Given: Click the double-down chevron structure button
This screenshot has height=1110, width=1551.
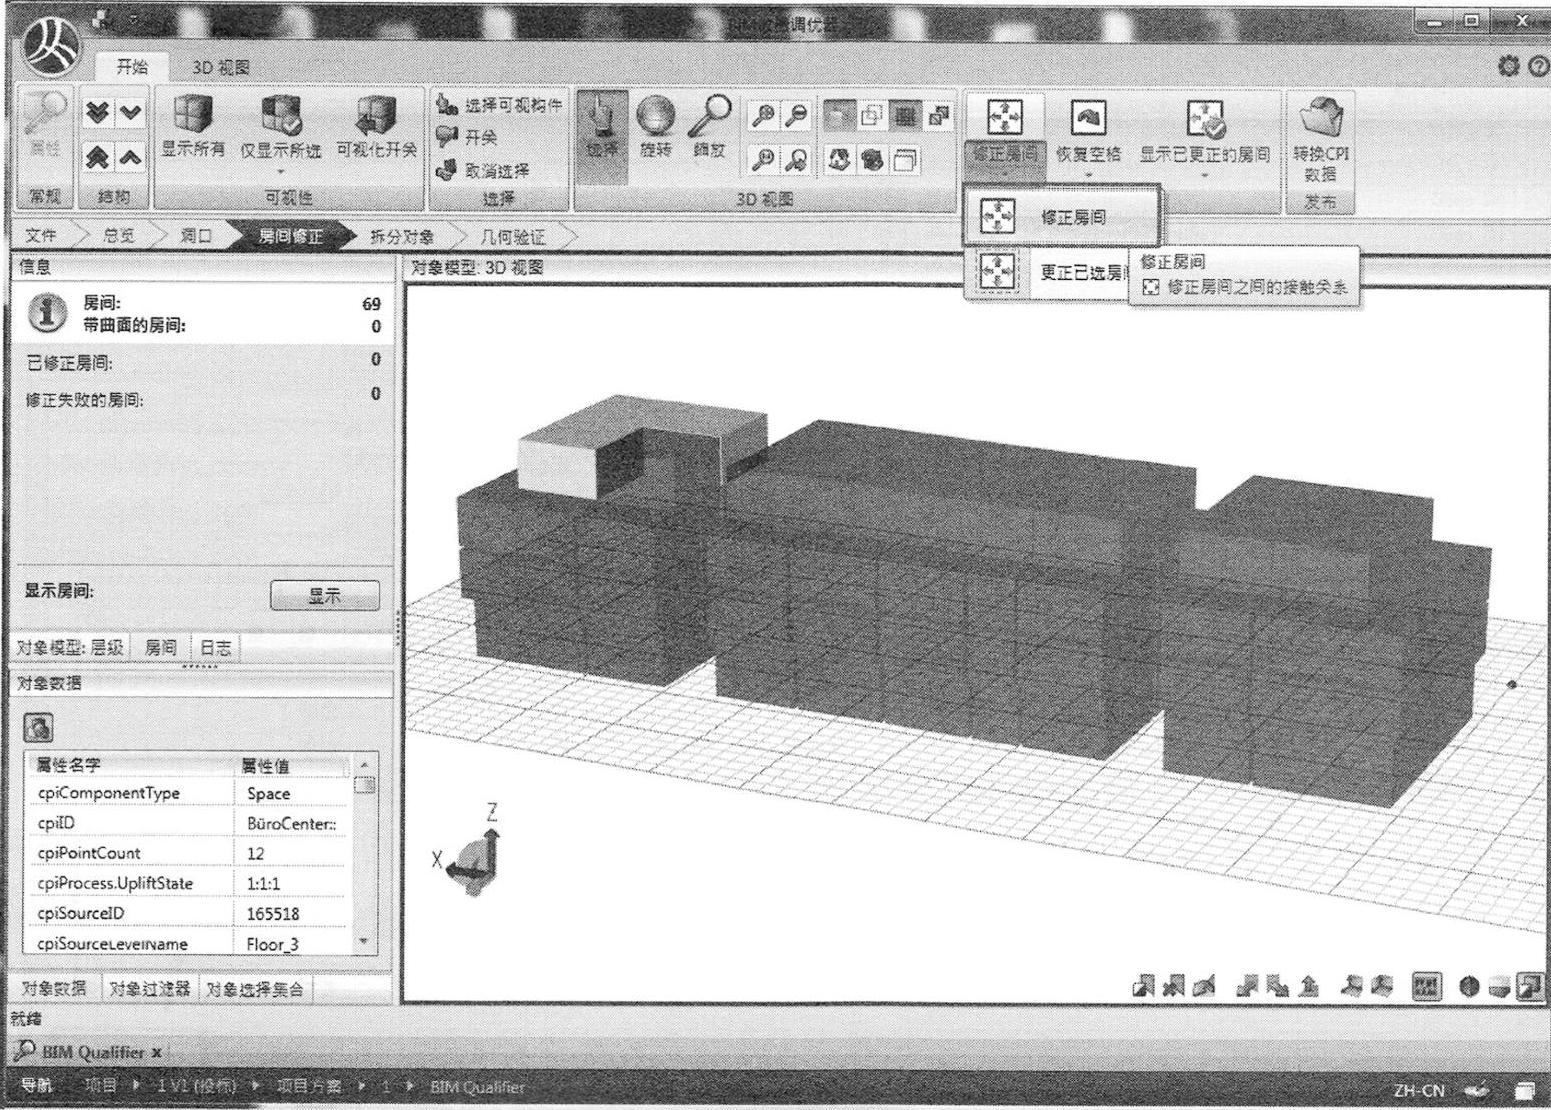Looking at the screenshot, I should (x=97, y=113).
